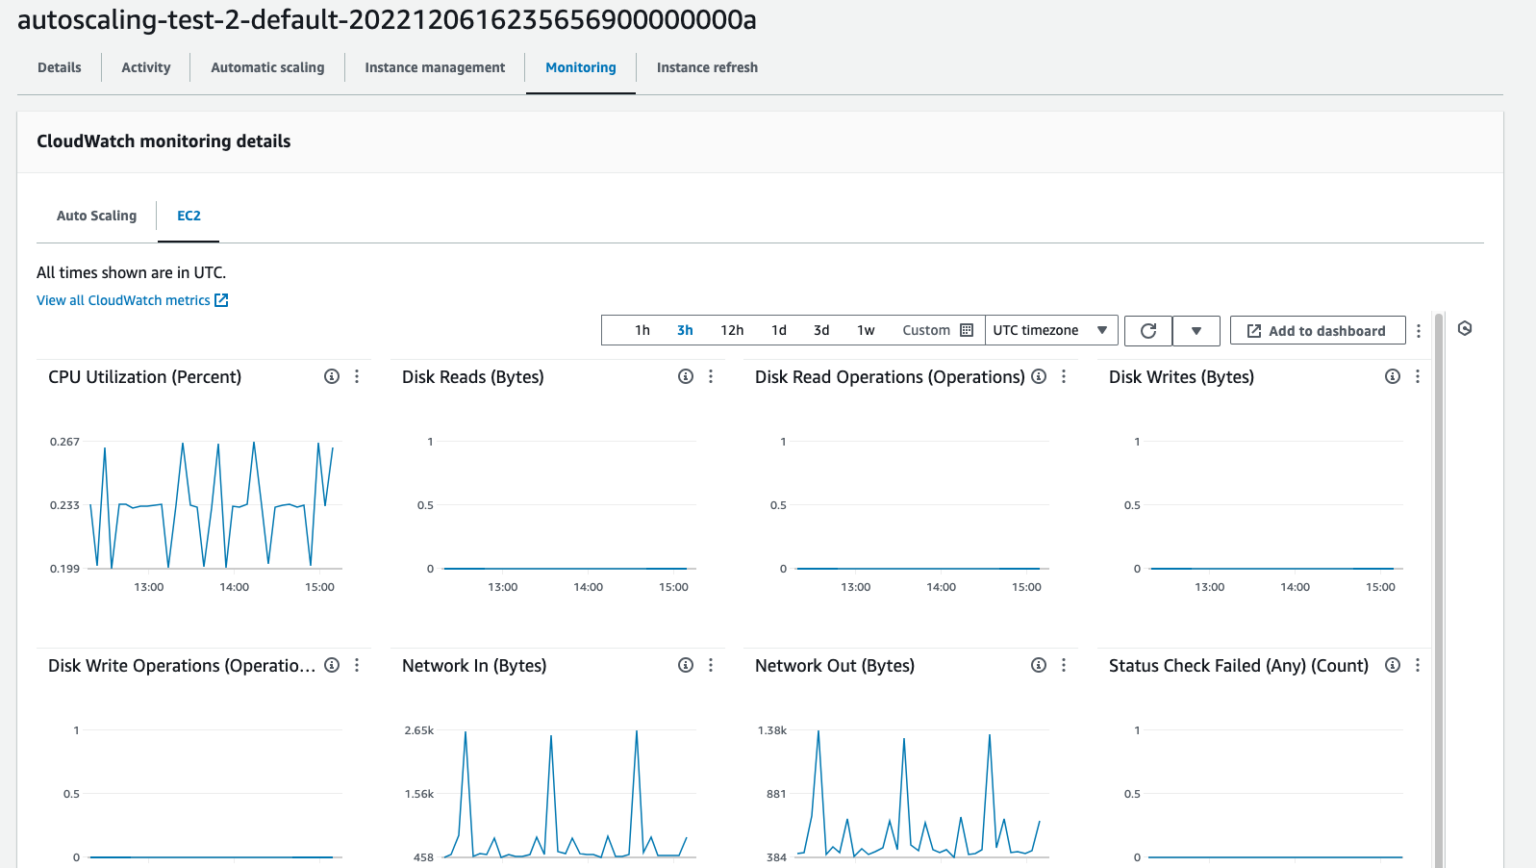
Task: Open the kebab menu next to Add to dashboard
Action: tap(1419, 330)
